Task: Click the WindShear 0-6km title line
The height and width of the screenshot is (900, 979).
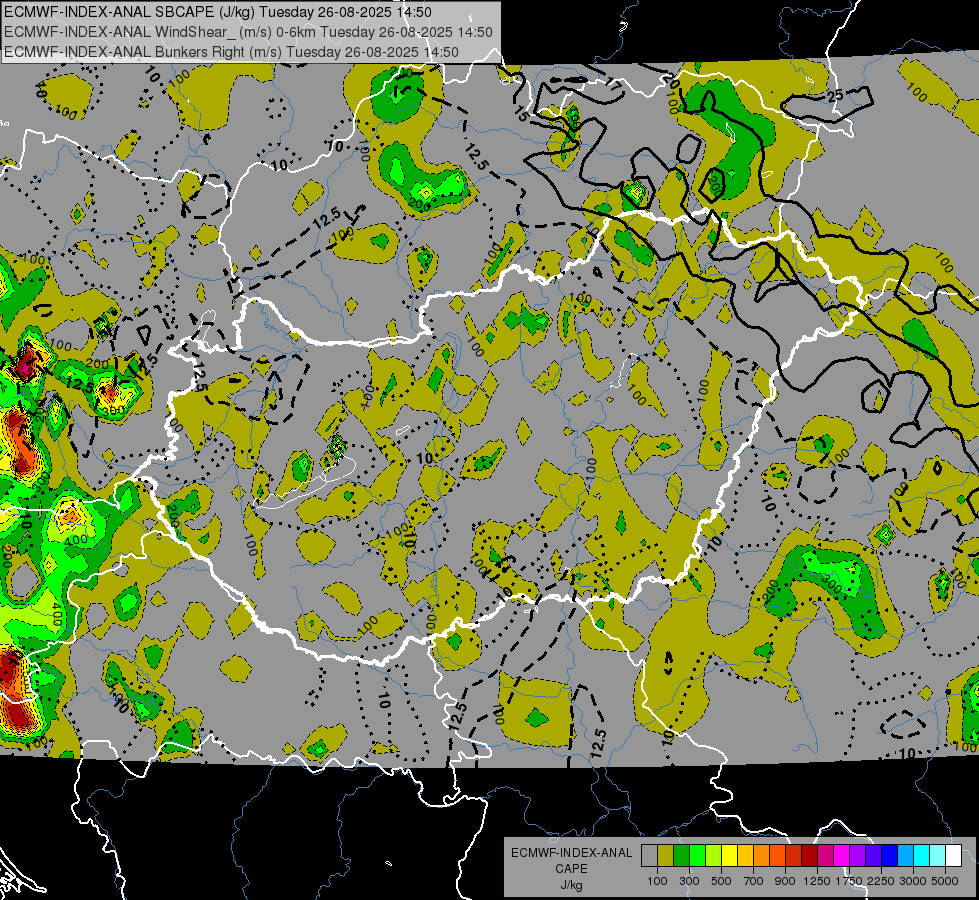Action: (x=248, y=32)
